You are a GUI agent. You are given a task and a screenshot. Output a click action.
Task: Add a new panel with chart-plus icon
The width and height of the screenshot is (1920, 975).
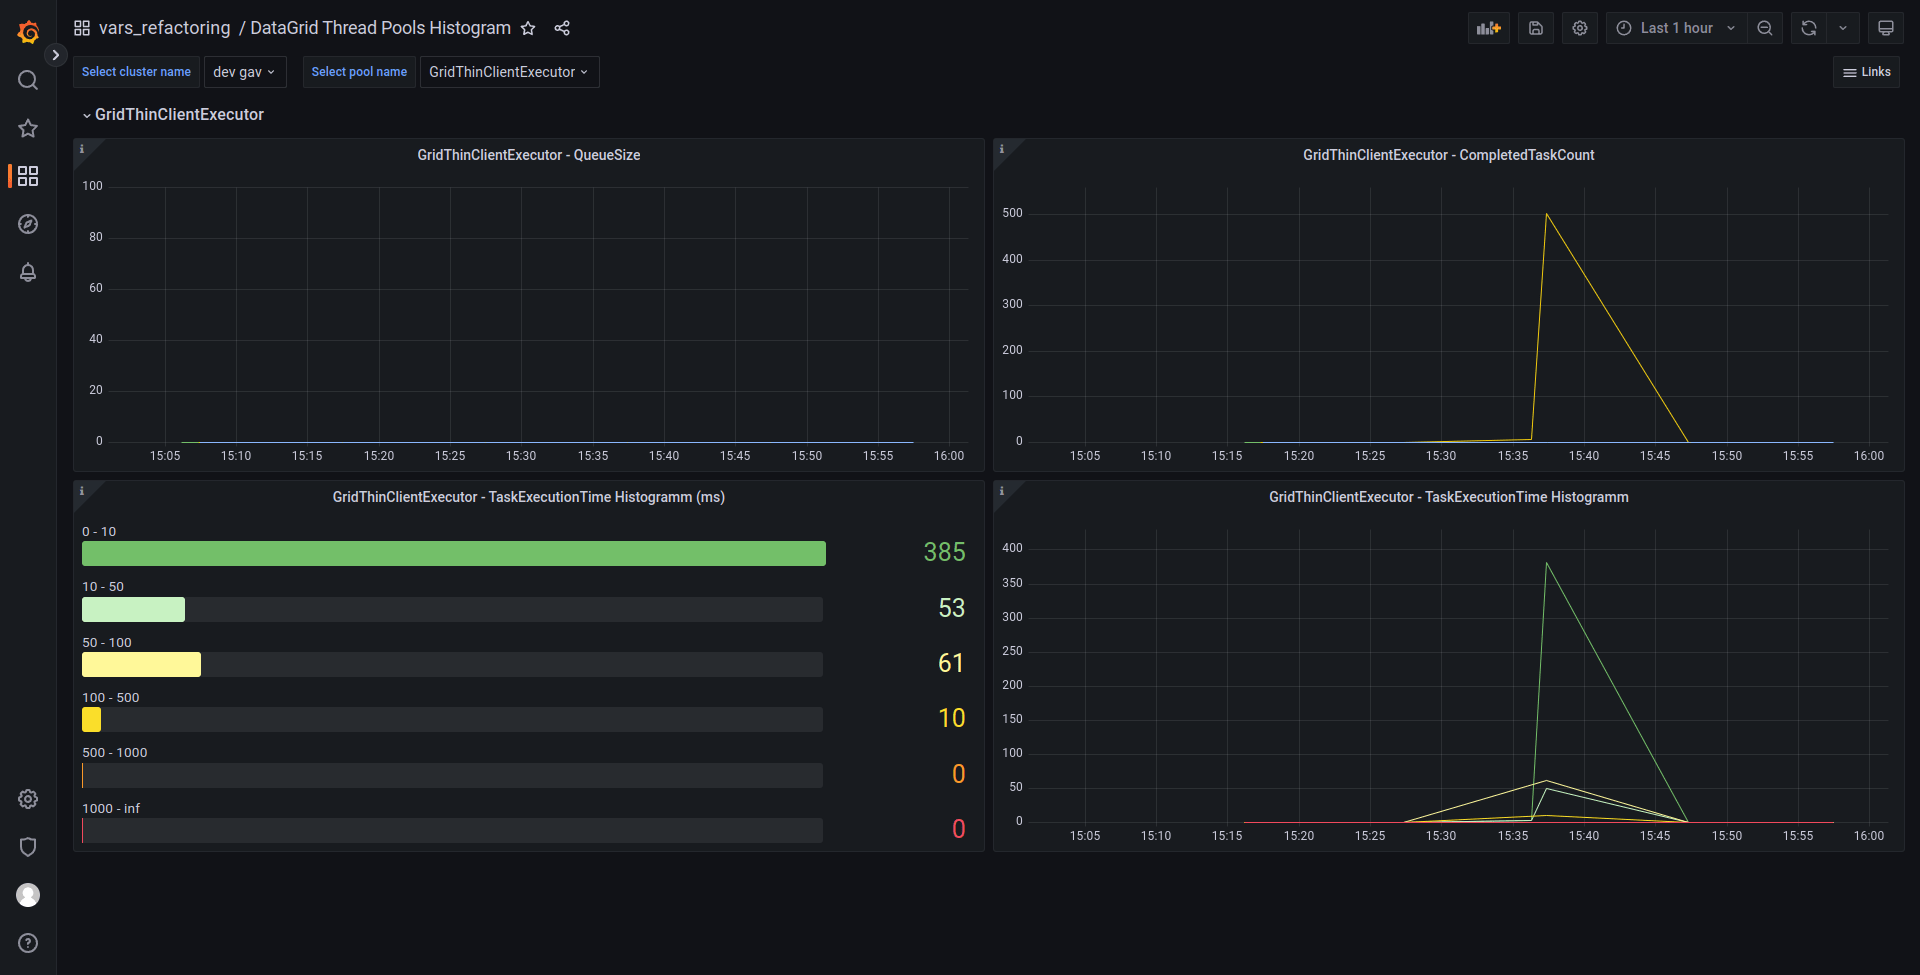tap(1489, 28)
